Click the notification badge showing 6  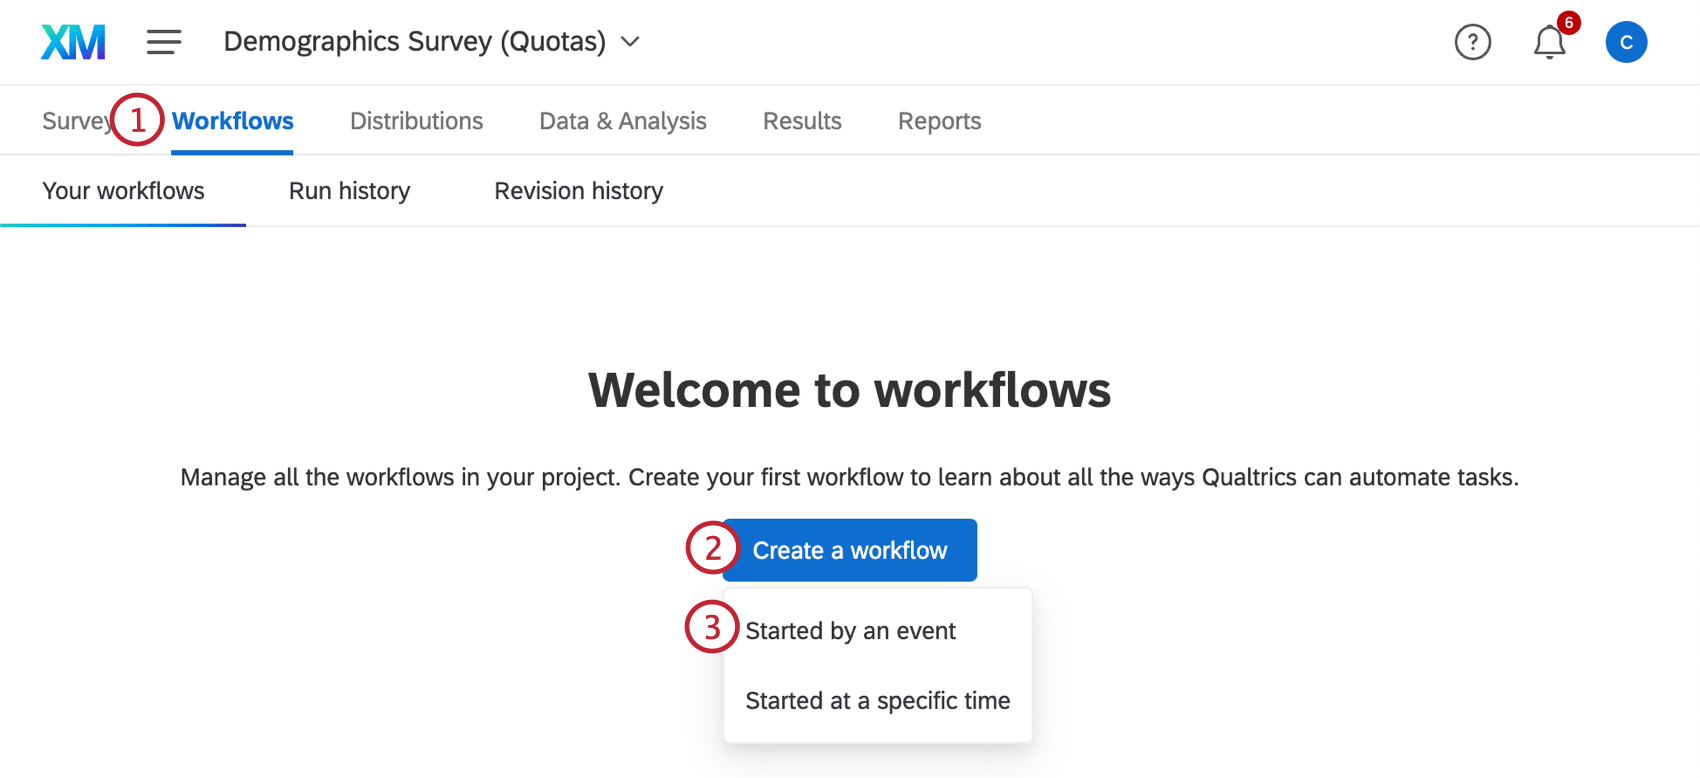pyautogui.click(x=1567, y=22)
